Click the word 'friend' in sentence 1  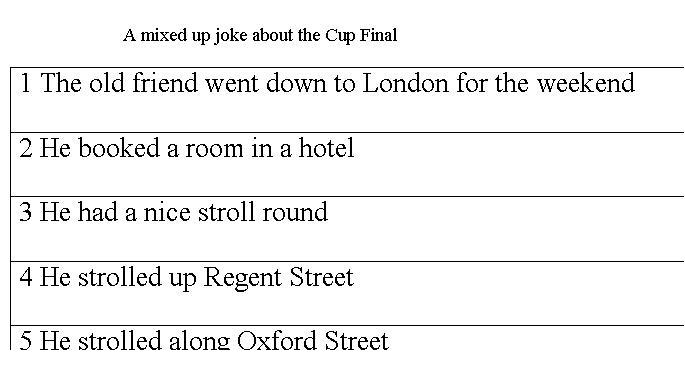pyautogui.click(x=165, y=83)
